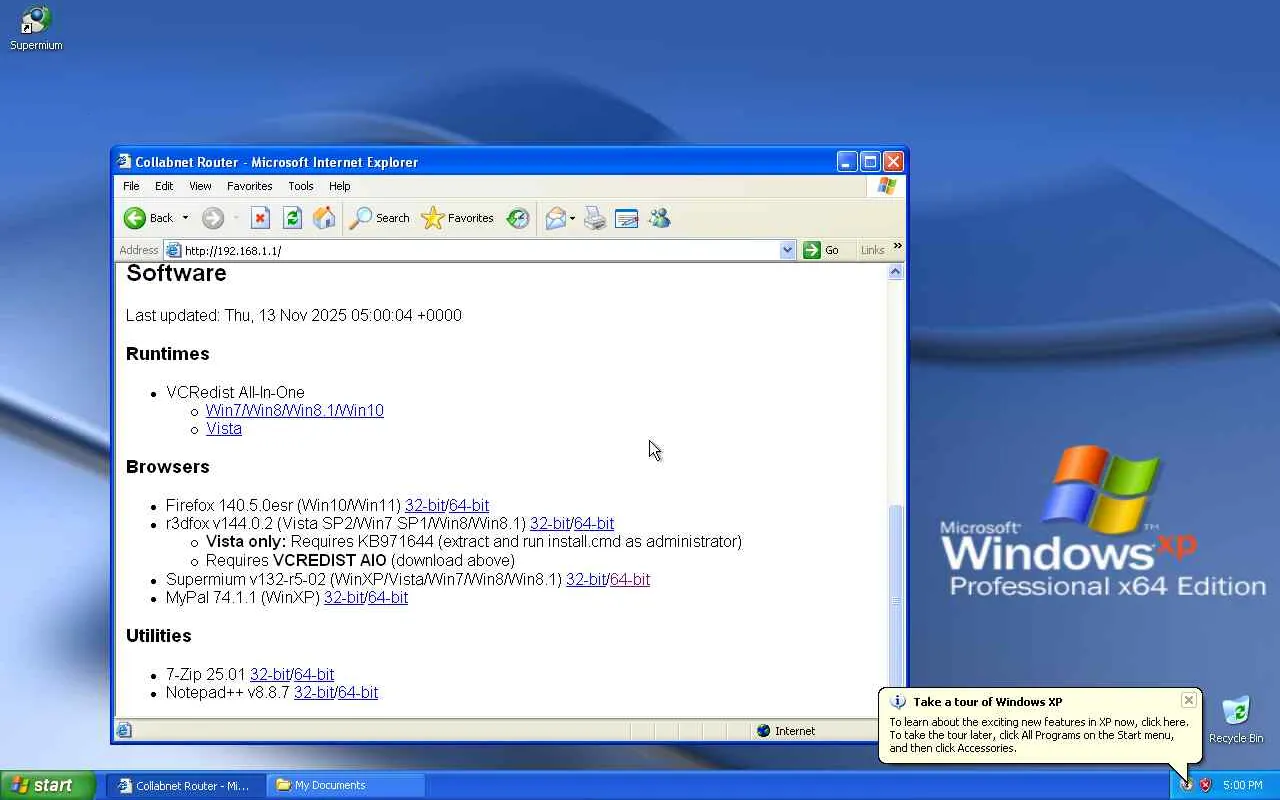This screenshot has width=1280, height=800.
Task: Click the "Runtimes" section heading
Action: pyautogui.click(x=168, y=354)
